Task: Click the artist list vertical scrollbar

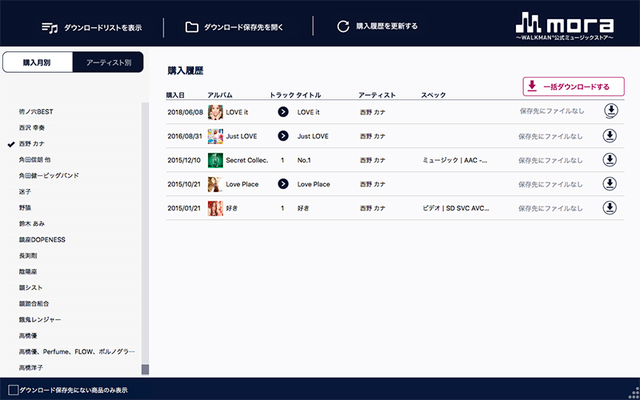Action: coord(145,230)
